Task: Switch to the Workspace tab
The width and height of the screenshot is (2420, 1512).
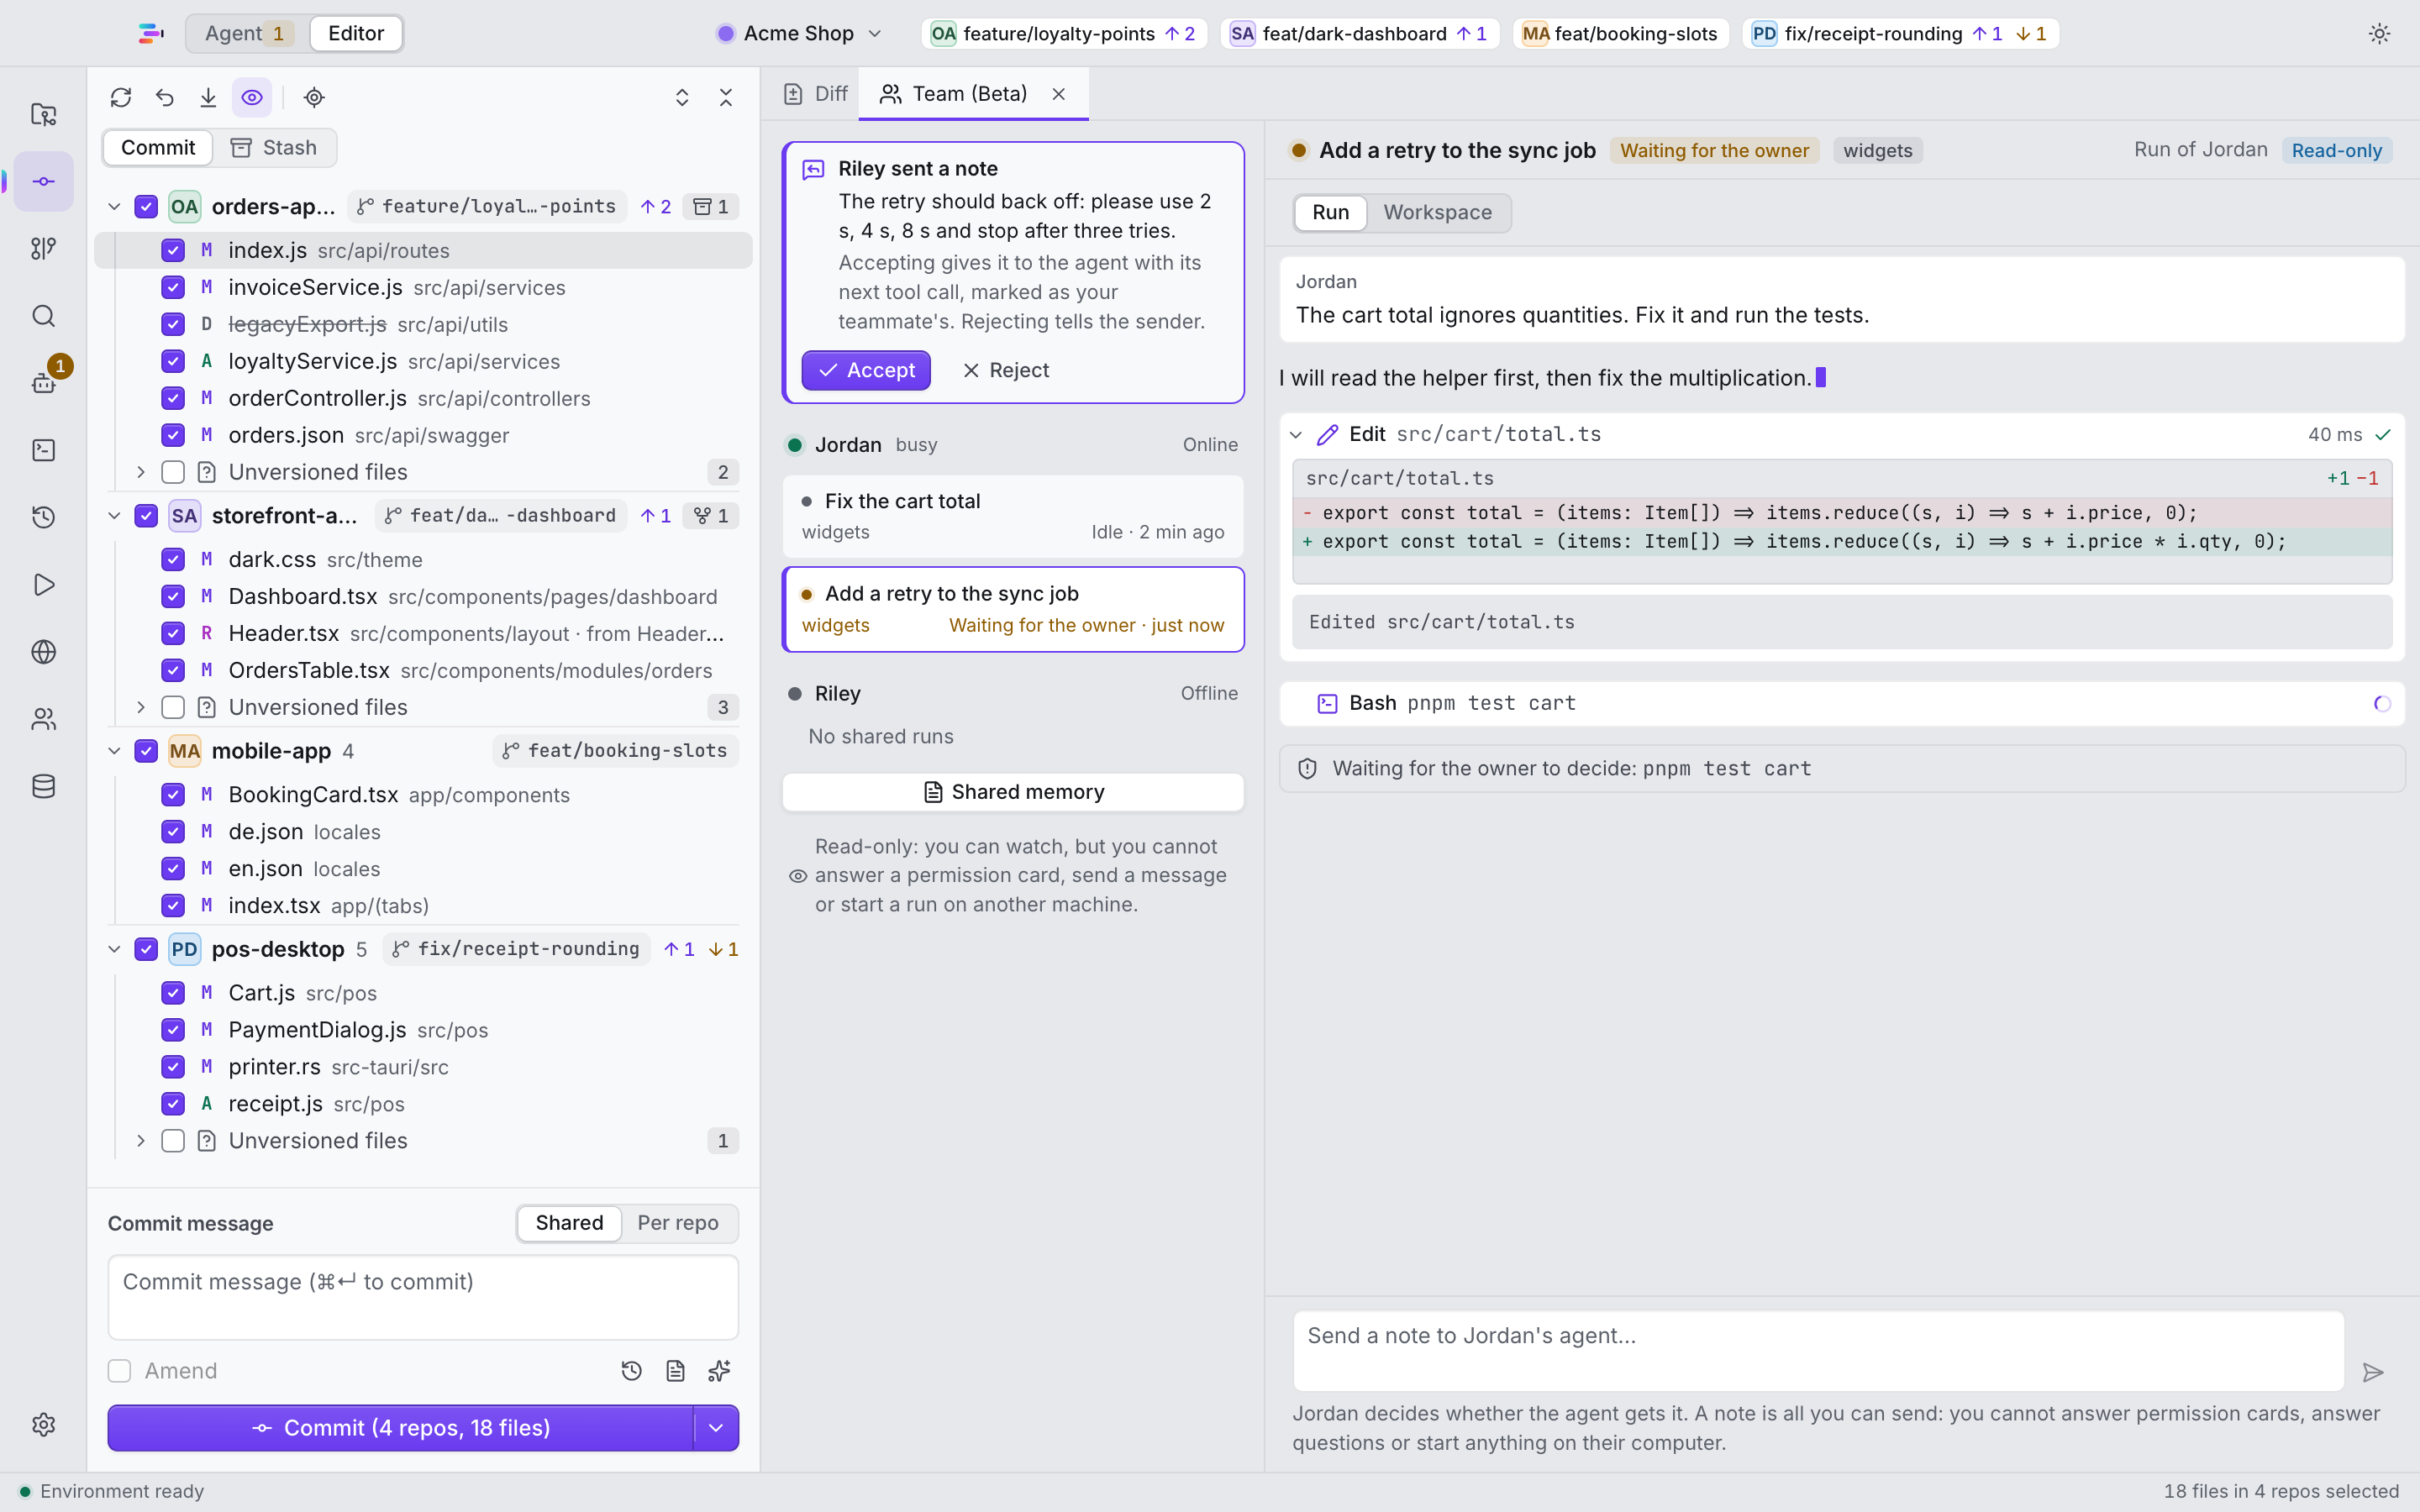Action: click(1437, 212)
